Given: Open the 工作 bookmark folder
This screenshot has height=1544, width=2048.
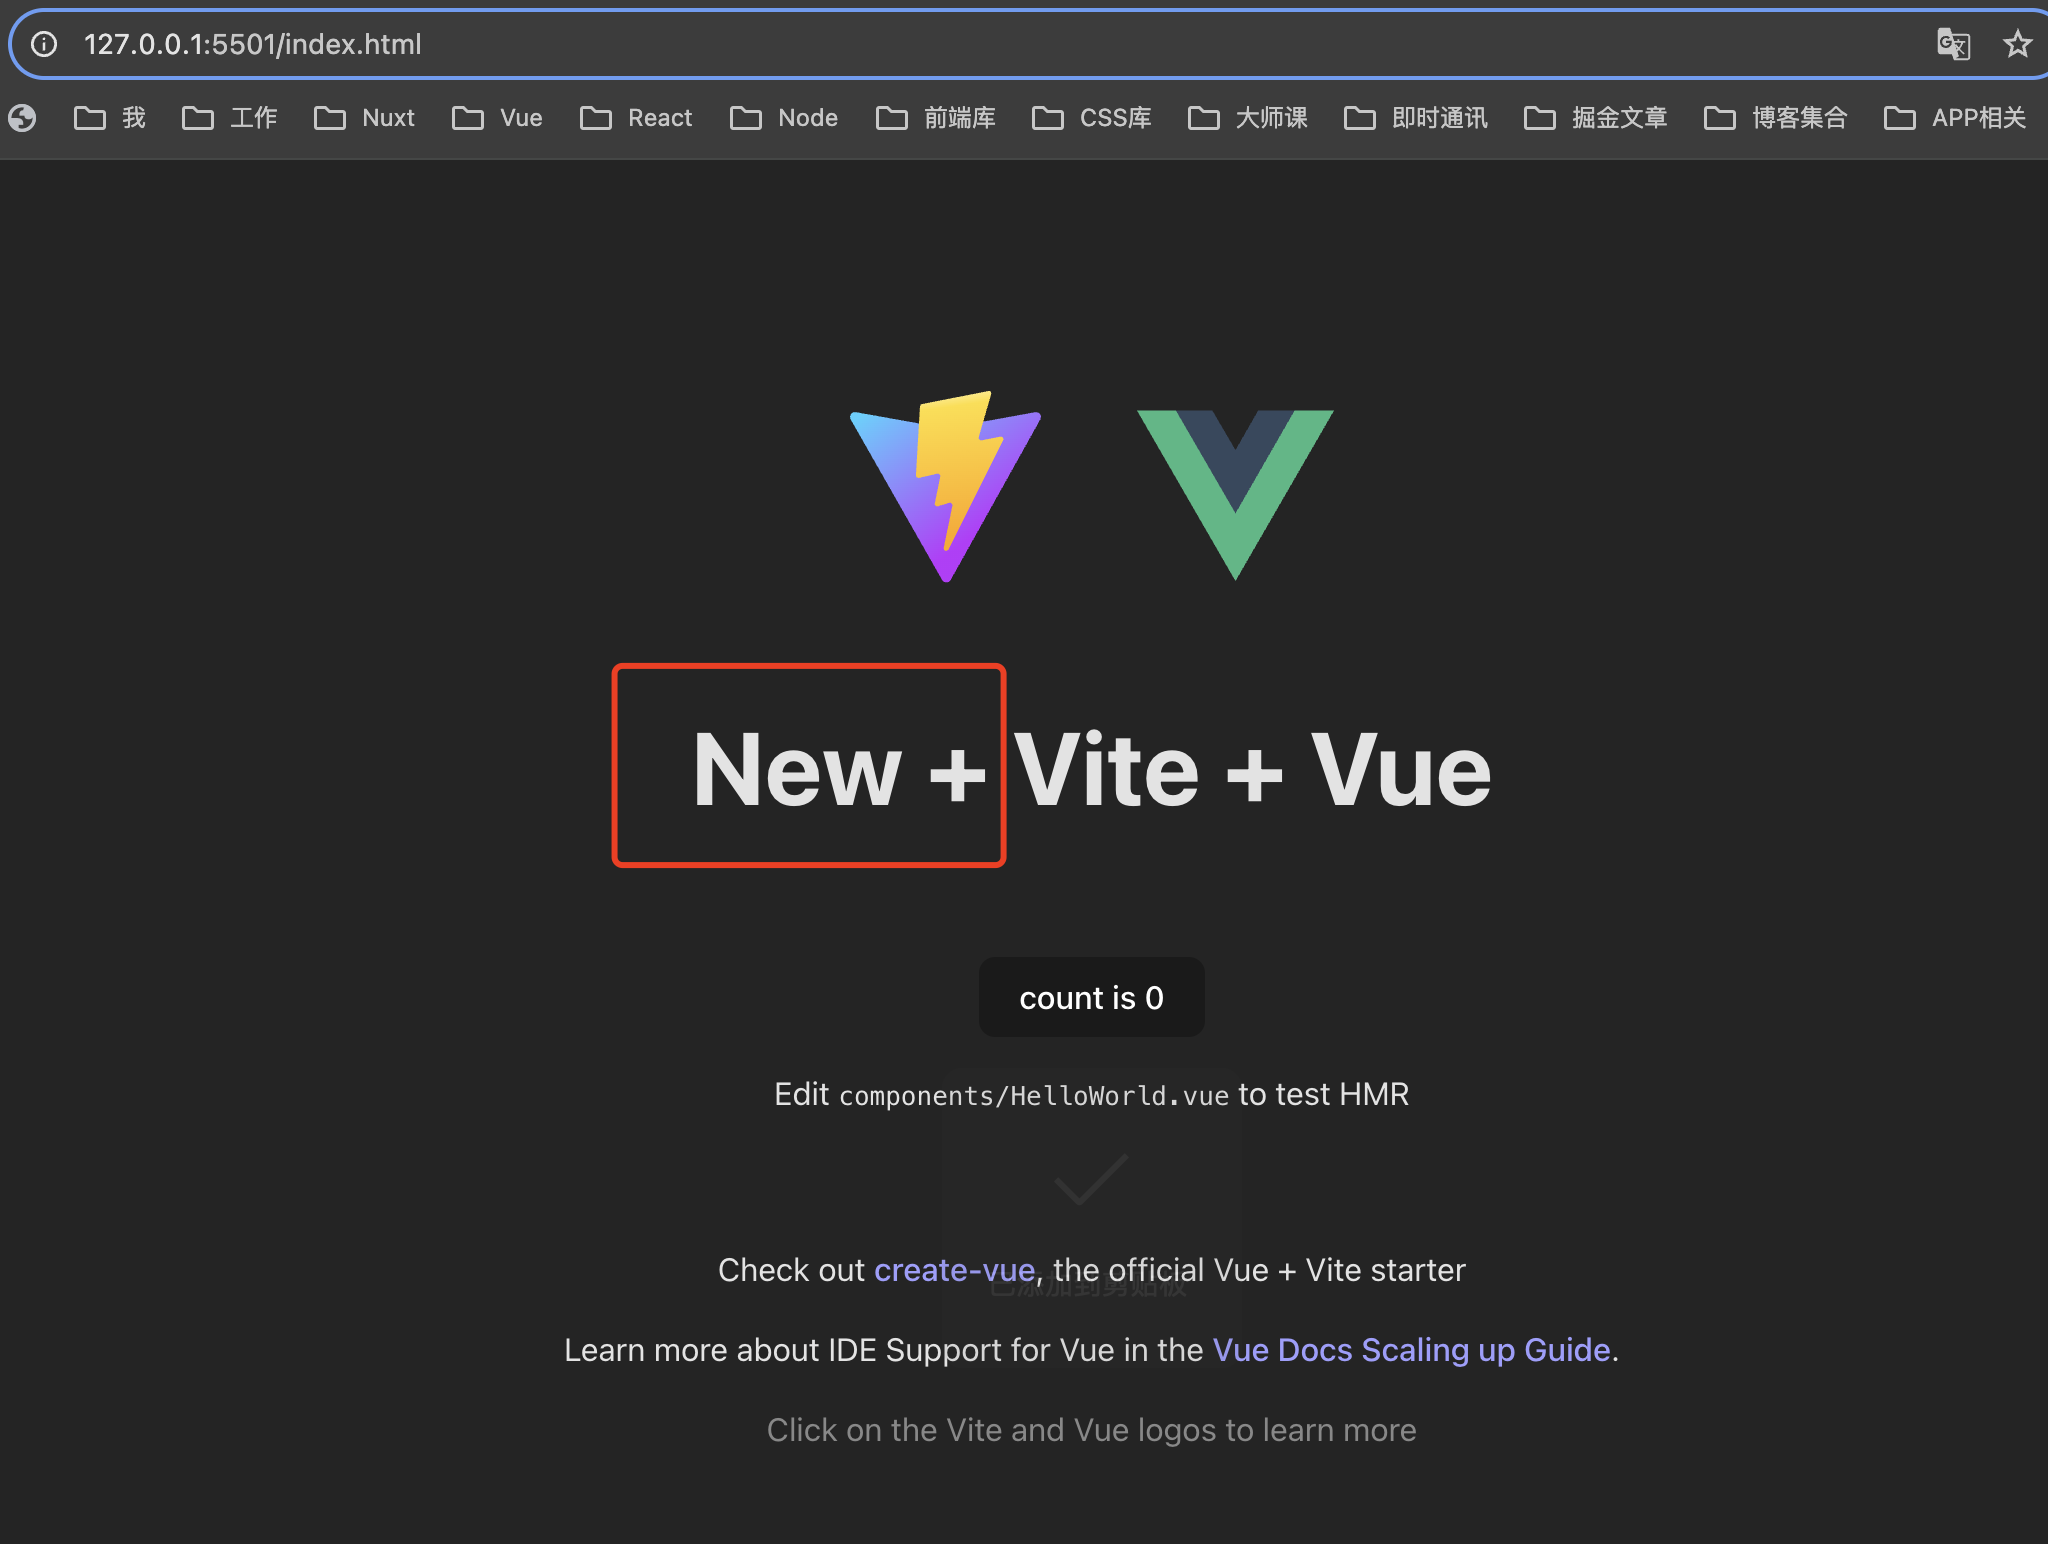Looking at the screenshot, I should pyautogui.click(x=229, y=118).
